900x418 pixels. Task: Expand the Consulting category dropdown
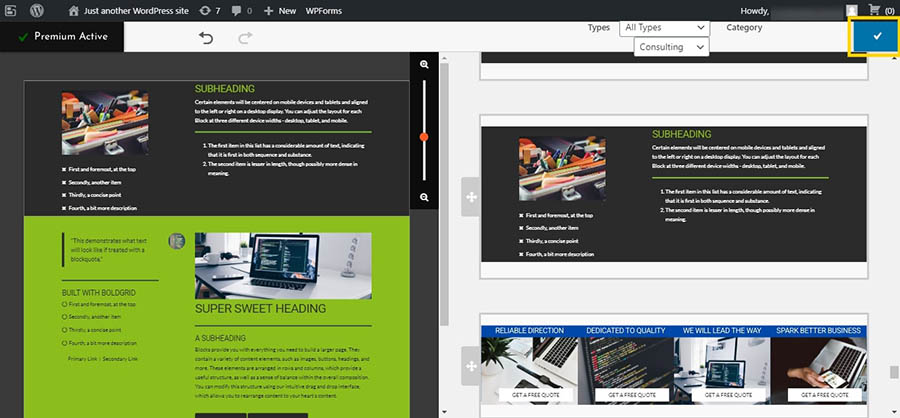tap(671, 47)
